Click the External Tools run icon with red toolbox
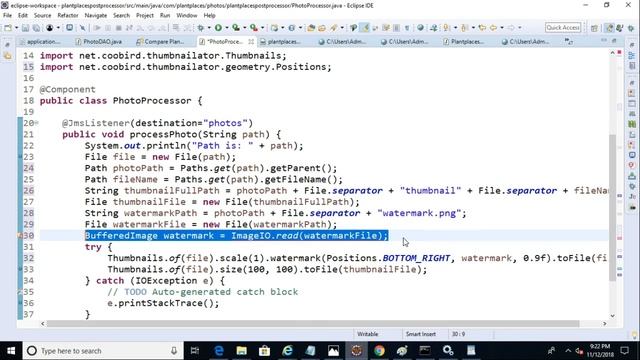The width and height of the screenshot is (640, 360). pos(253,28)
